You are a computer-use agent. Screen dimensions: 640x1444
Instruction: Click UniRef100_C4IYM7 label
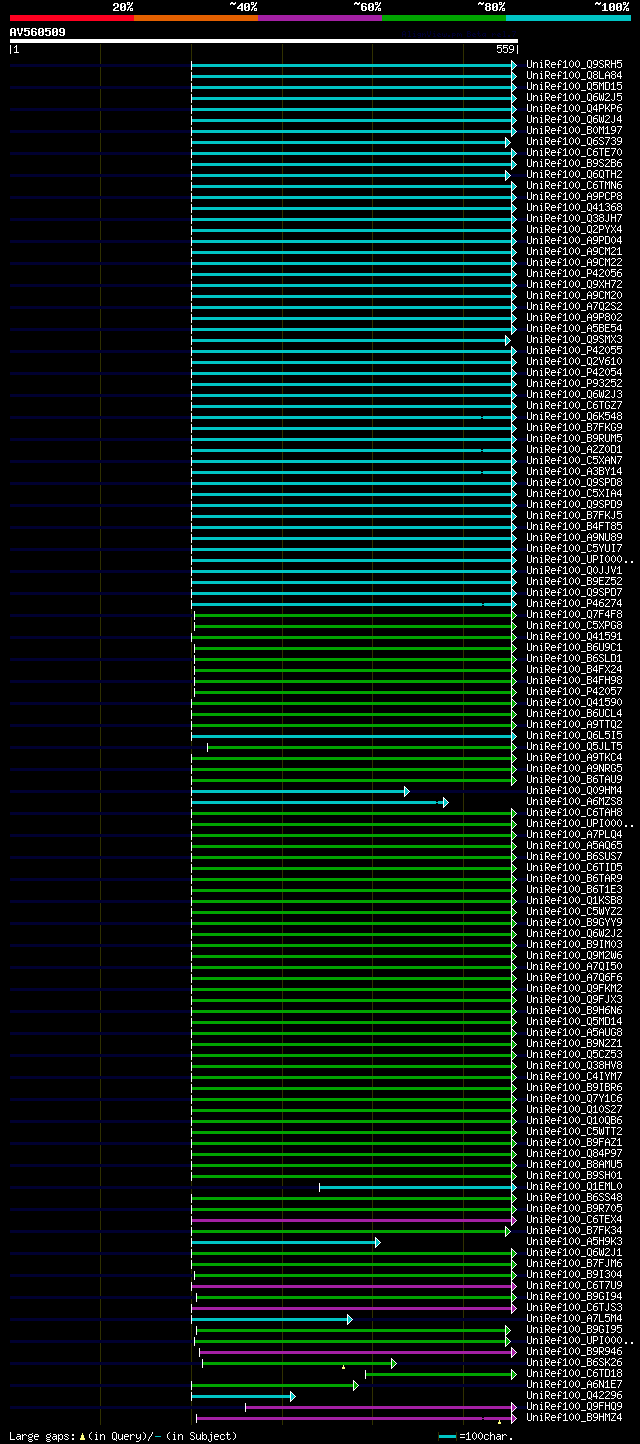tap(574, 1076)
